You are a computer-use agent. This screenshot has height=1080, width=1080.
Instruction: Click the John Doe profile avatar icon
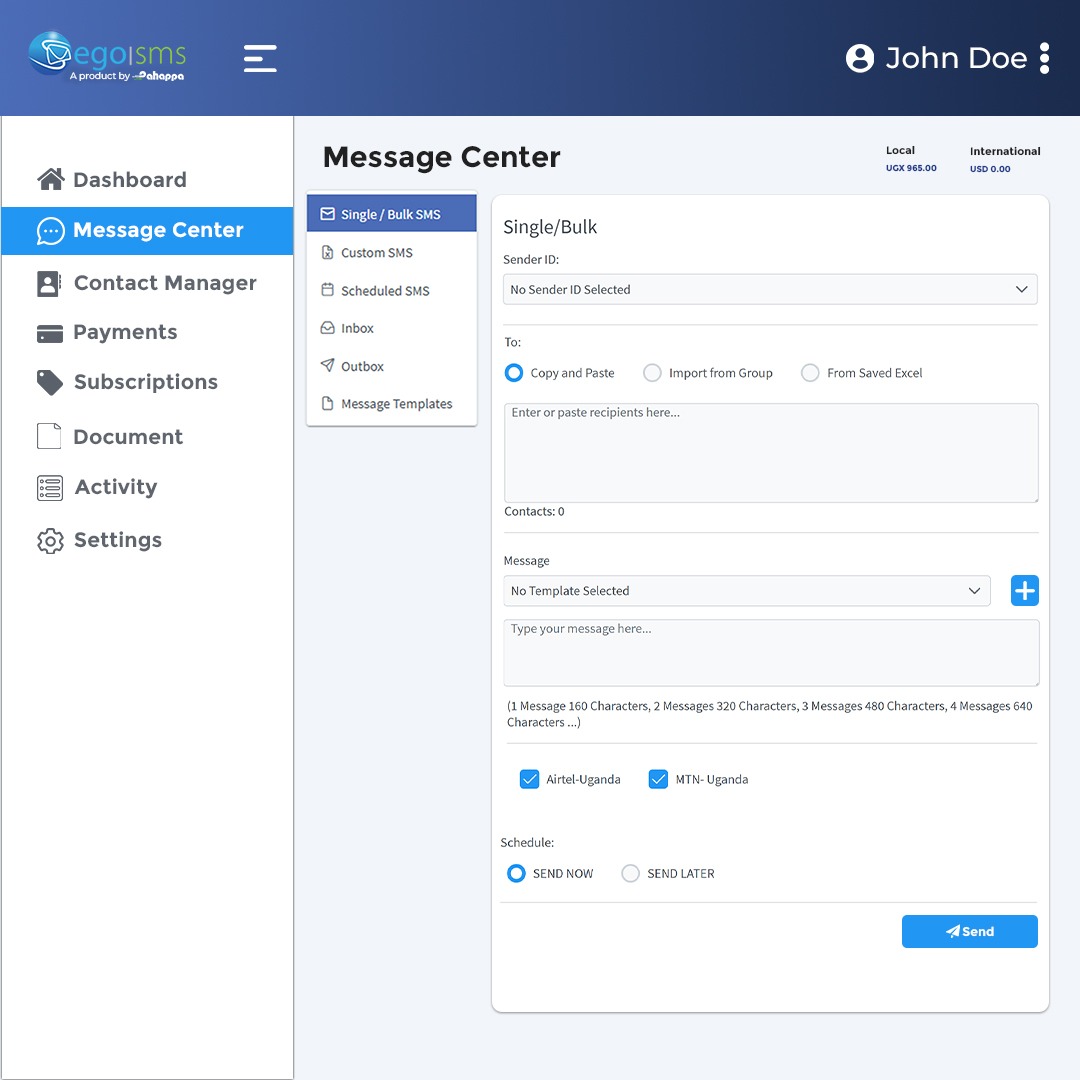(x=860, y=58)
